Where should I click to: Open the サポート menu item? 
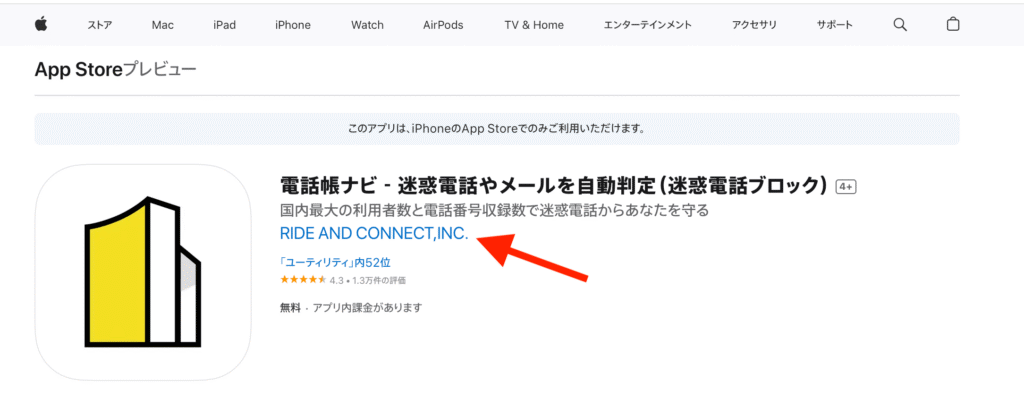834,25
